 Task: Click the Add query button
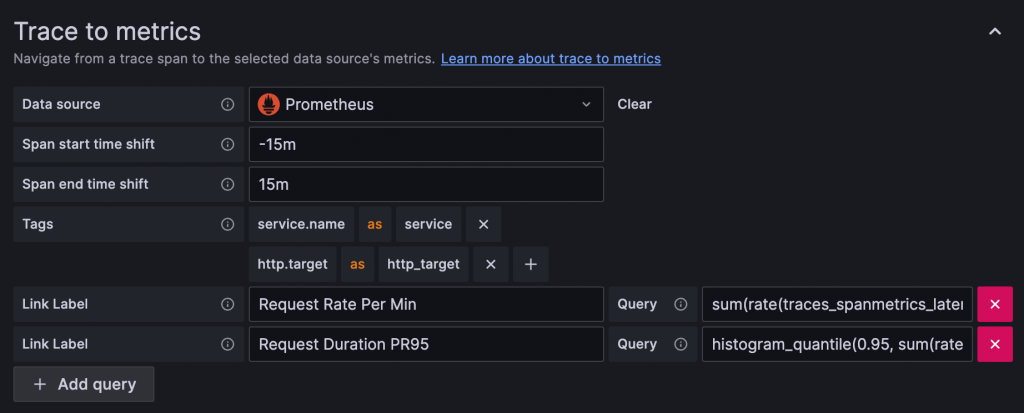click(x=84, y=384)
